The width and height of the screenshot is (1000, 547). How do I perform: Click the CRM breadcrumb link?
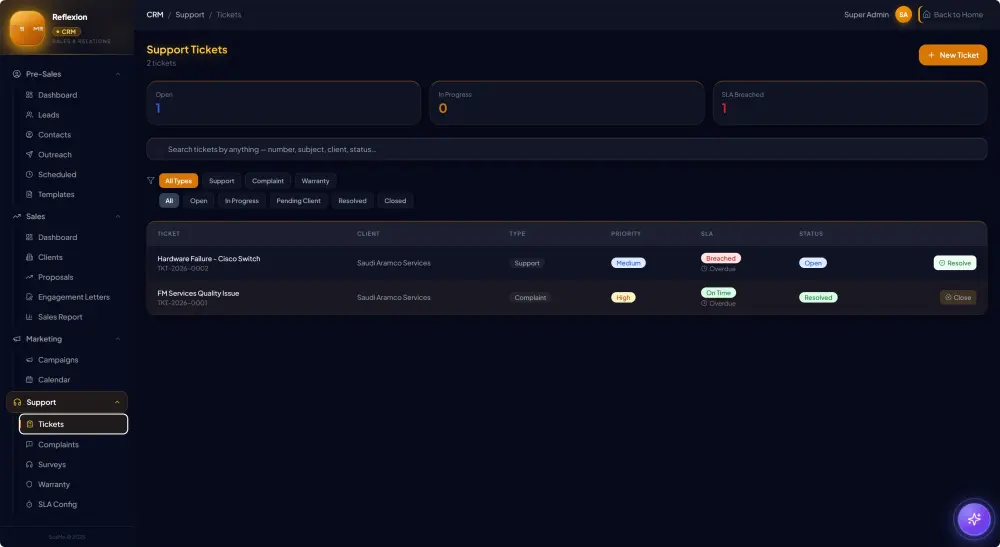155,15
